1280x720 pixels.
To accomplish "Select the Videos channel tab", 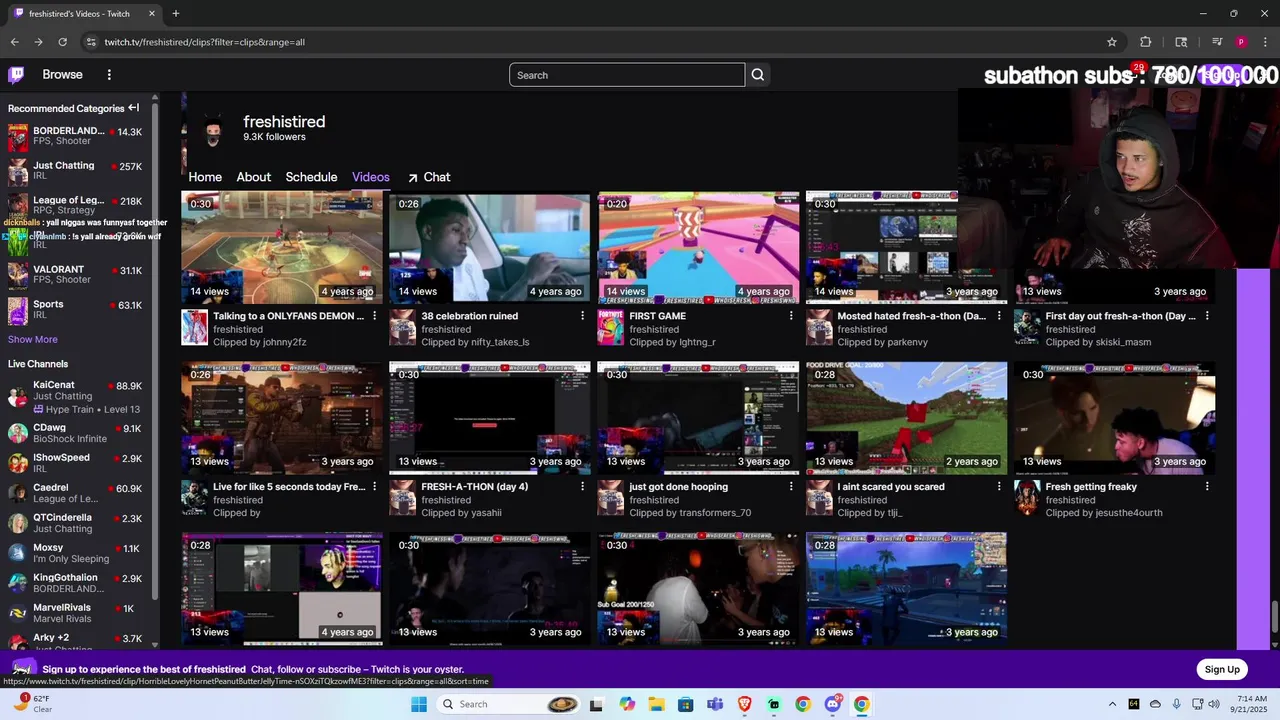I will coord(371,177).
